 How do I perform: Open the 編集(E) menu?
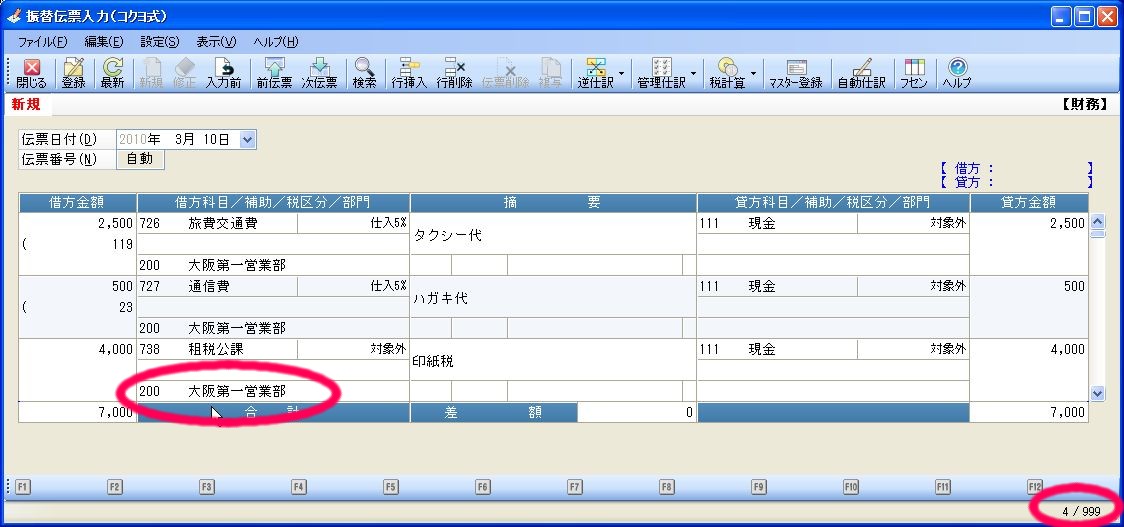tap(104, 42)
